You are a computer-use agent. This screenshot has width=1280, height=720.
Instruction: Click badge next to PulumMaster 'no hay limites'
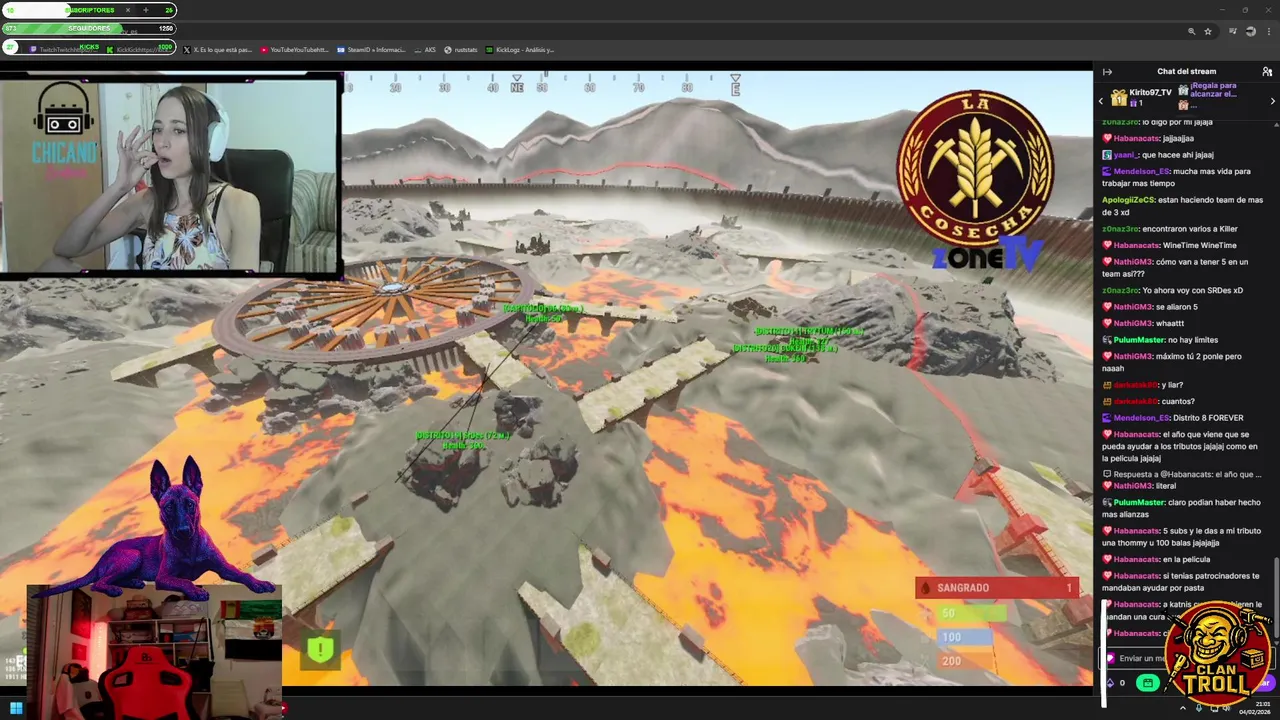(1107, 340)
